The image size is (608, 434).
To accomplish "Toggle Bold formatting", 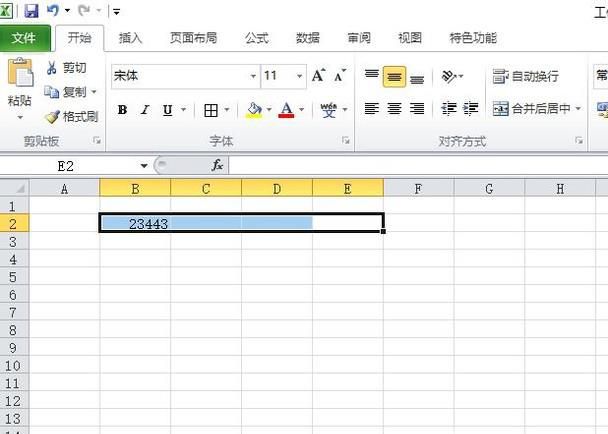I will (123, 110).
